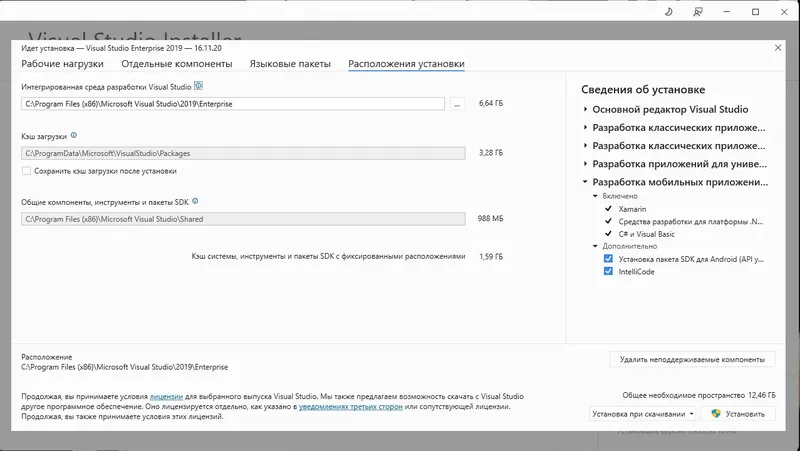Click Средства разработки для платформы .N... item

(x=691, y=221)
